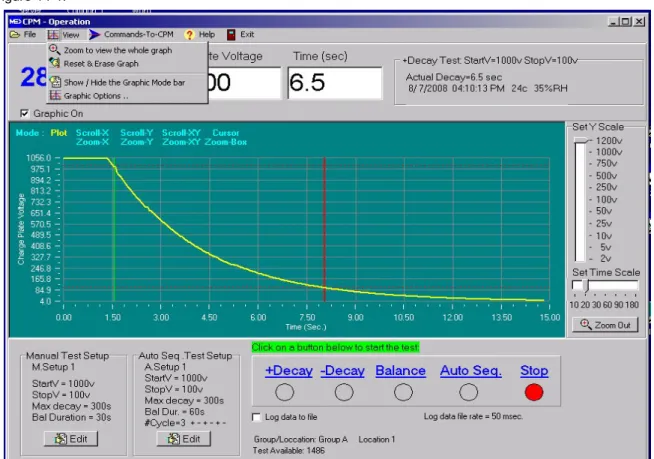Click the Exit icon in menu bar
The height and width of the screenshot is (459, 654).
[x=231, y=35]
